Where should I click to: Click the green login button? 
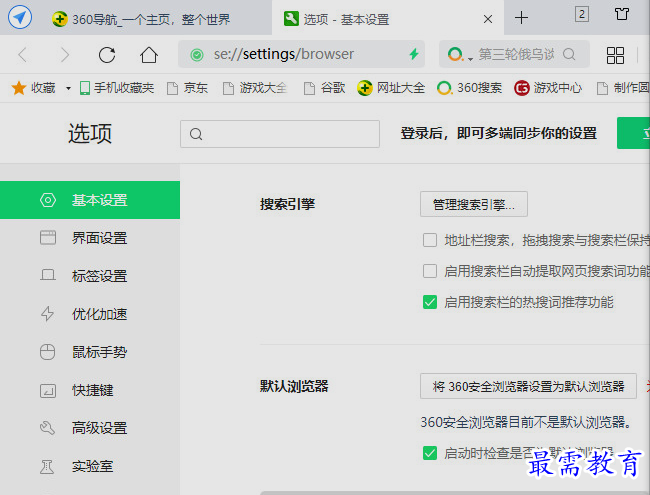[x=633, y=133]
